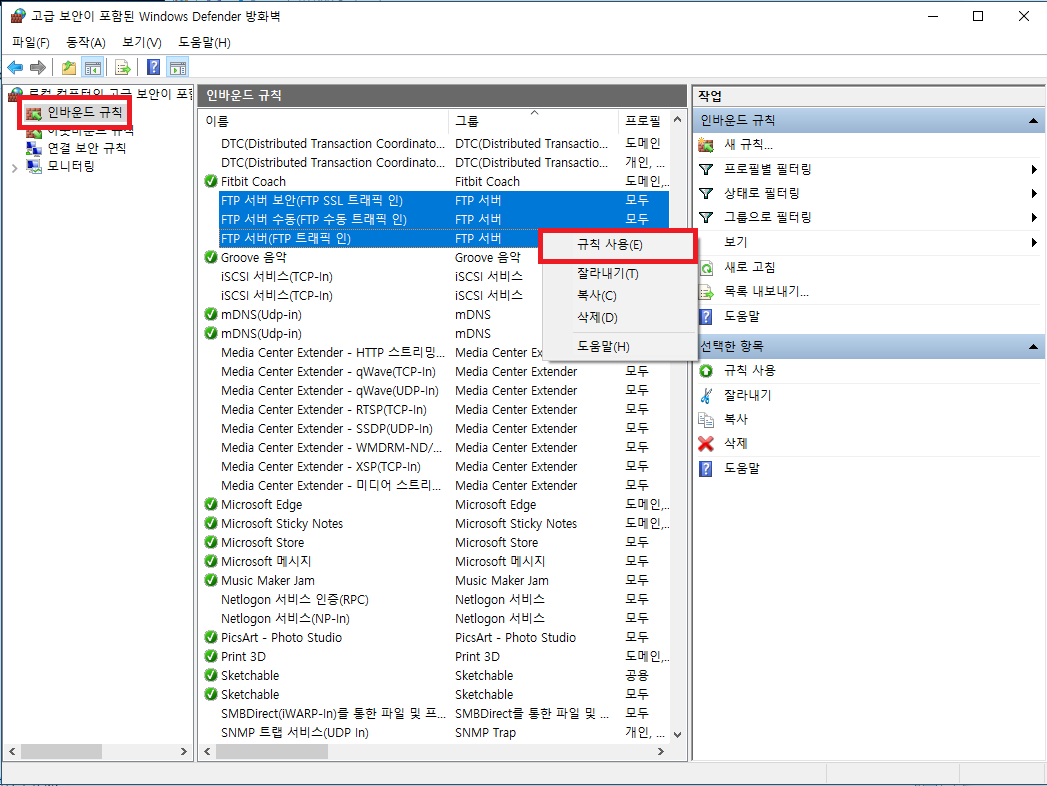Click the 도움말 icon under 인바운드 규칙 actions
The height and width of the screenshot is (786, 1047).
706,317
